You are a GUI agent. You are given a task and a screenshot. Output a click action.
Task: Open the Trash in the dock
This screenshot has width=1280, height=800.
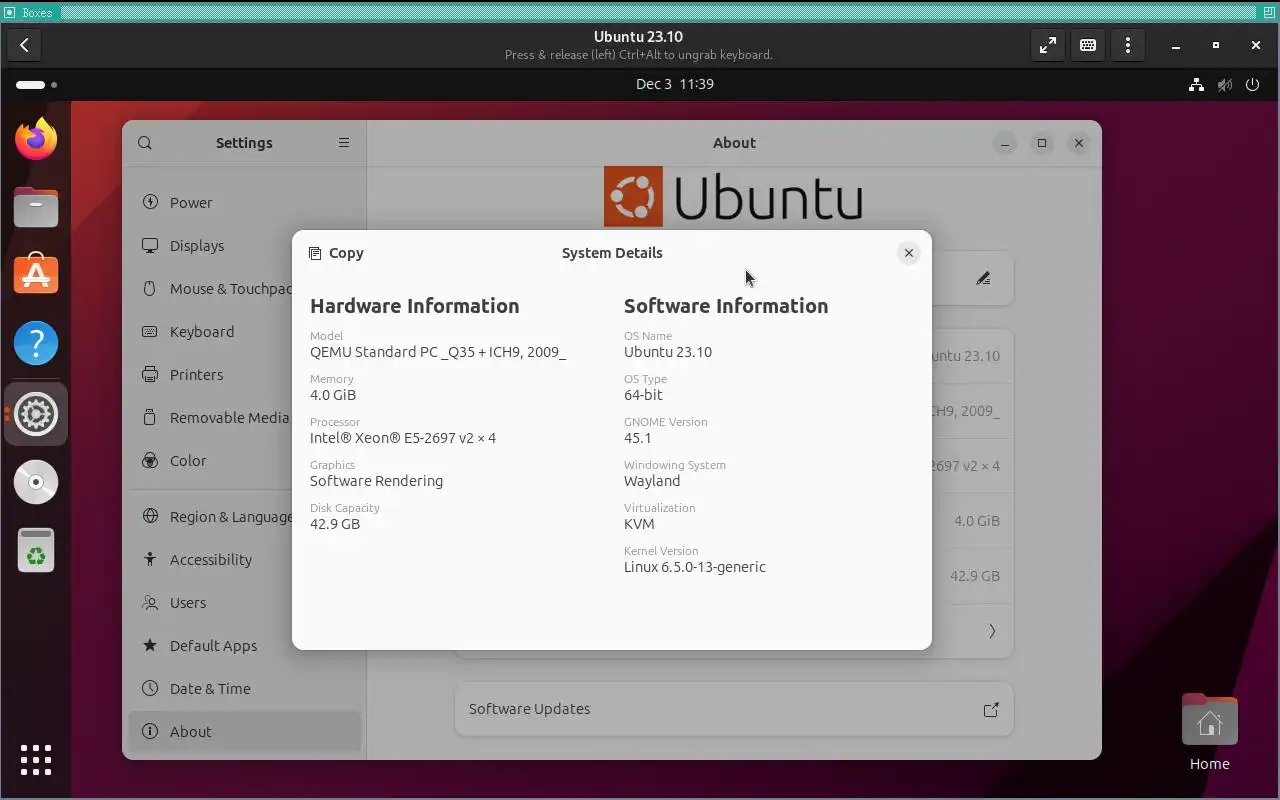point(36,550)
